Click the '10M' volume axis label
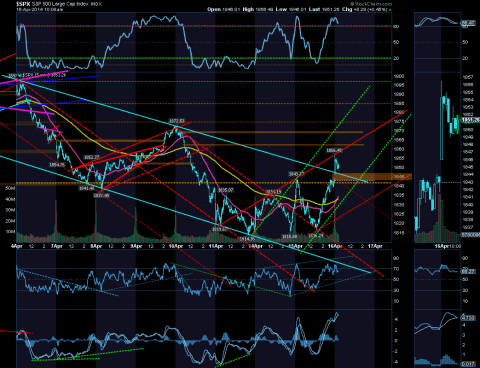Screen dimensions: 480x368 10,231
